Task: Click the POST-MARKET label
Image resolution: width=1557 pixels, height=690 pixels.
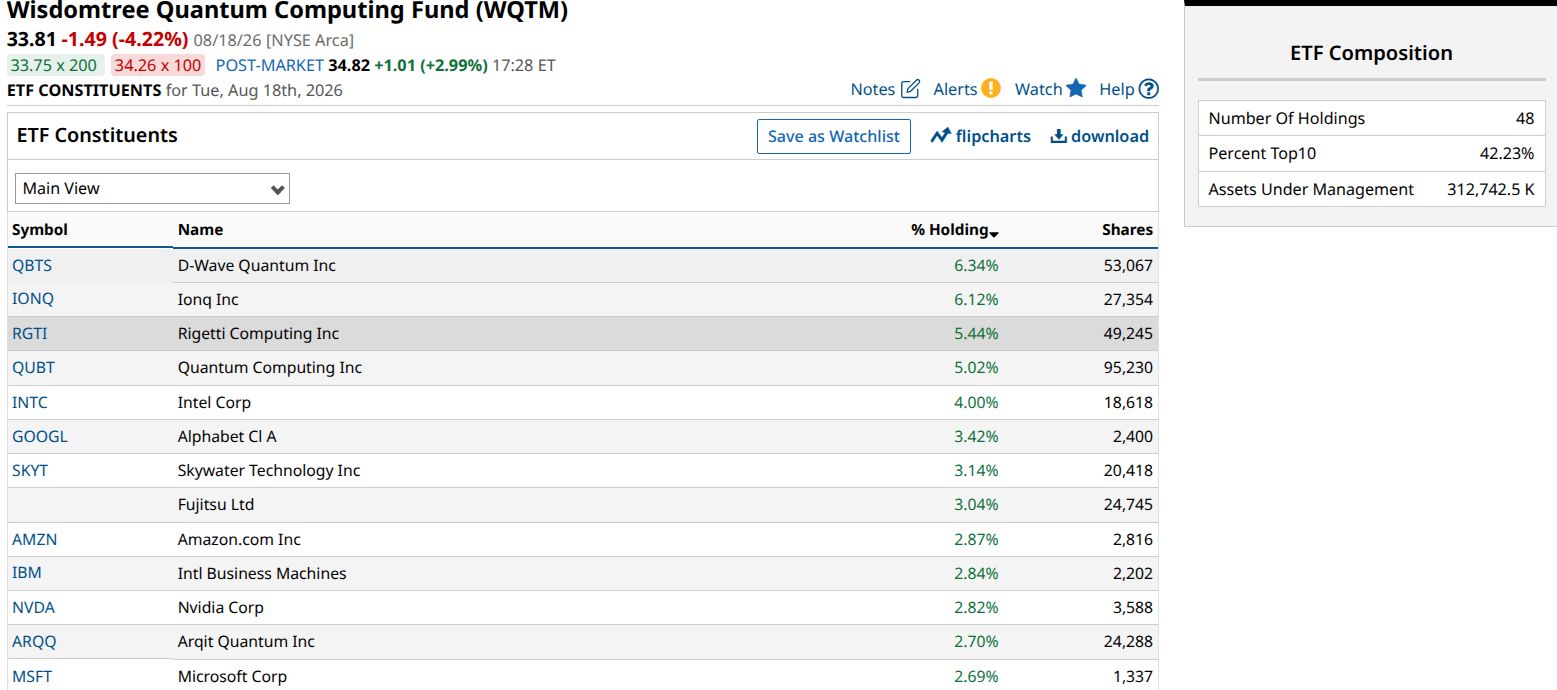Action: (270, 65)
